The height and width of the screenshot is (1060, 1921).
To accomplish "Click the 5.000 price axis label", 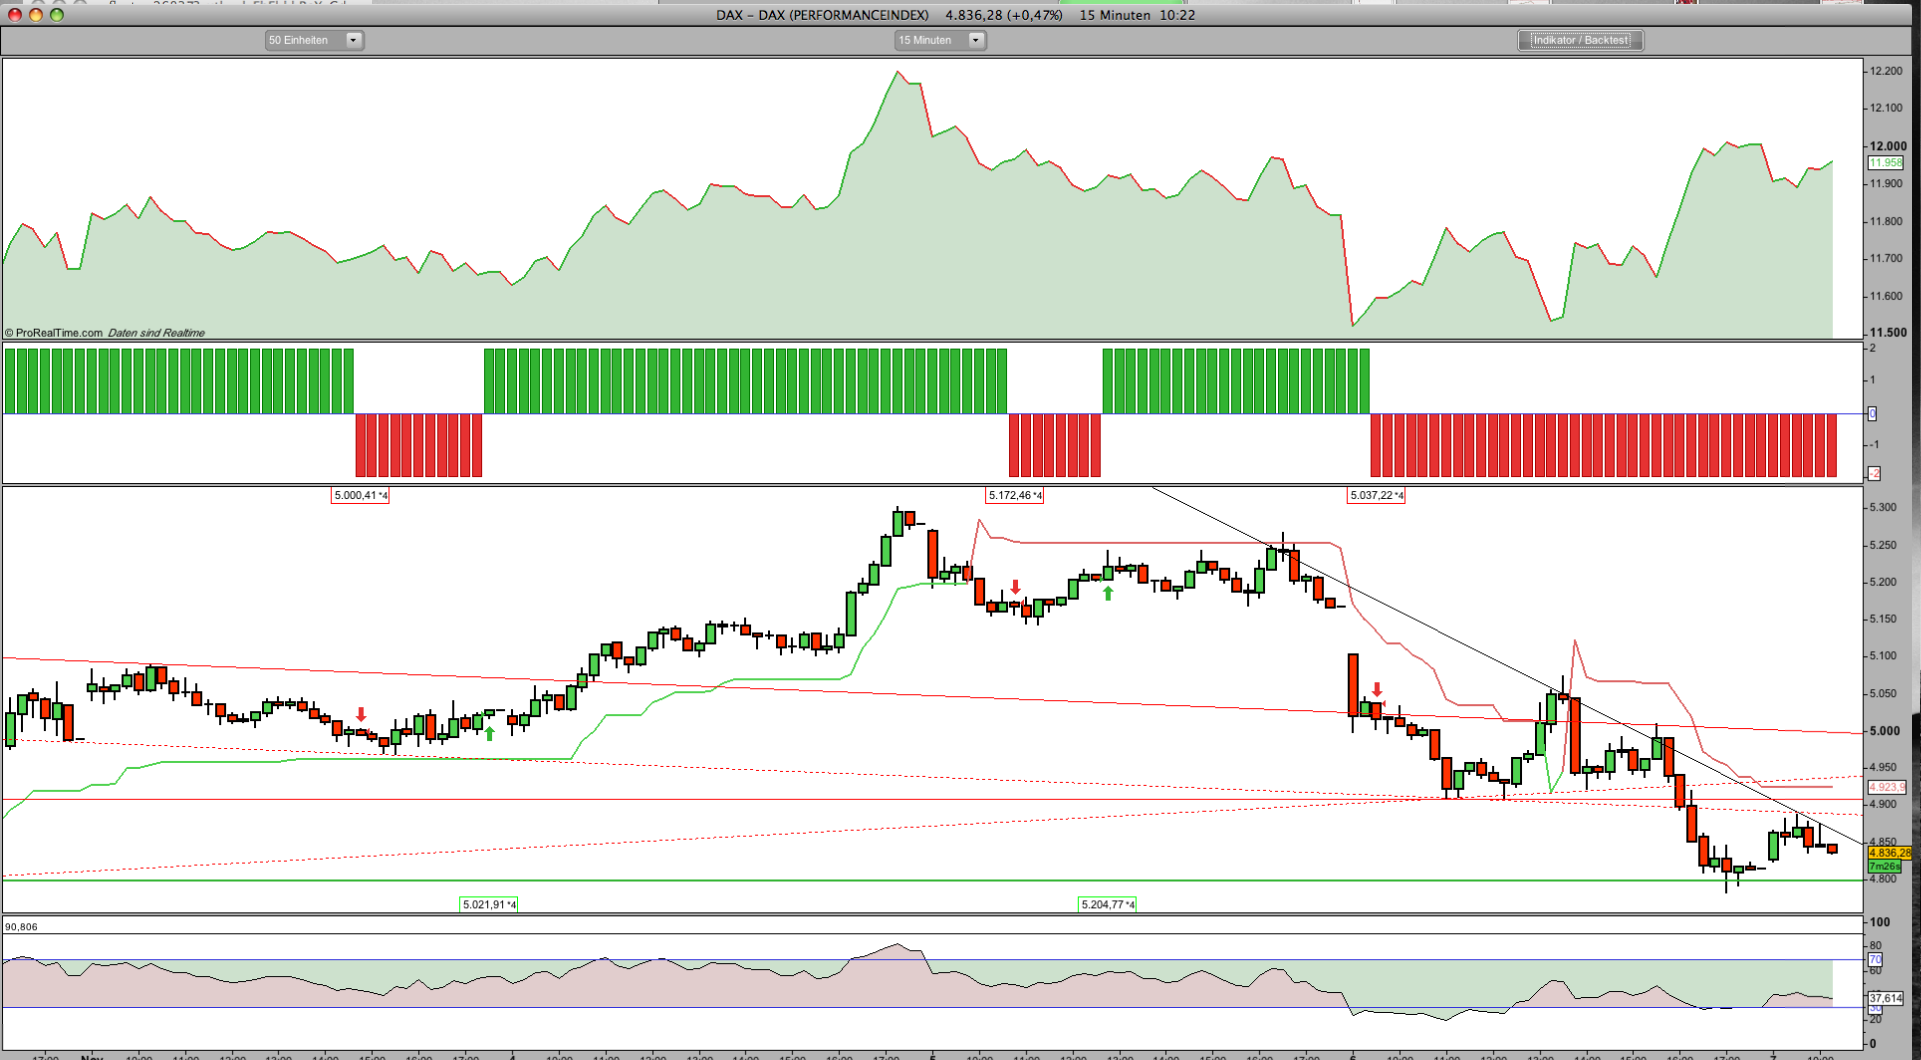I will point(1884,731).
